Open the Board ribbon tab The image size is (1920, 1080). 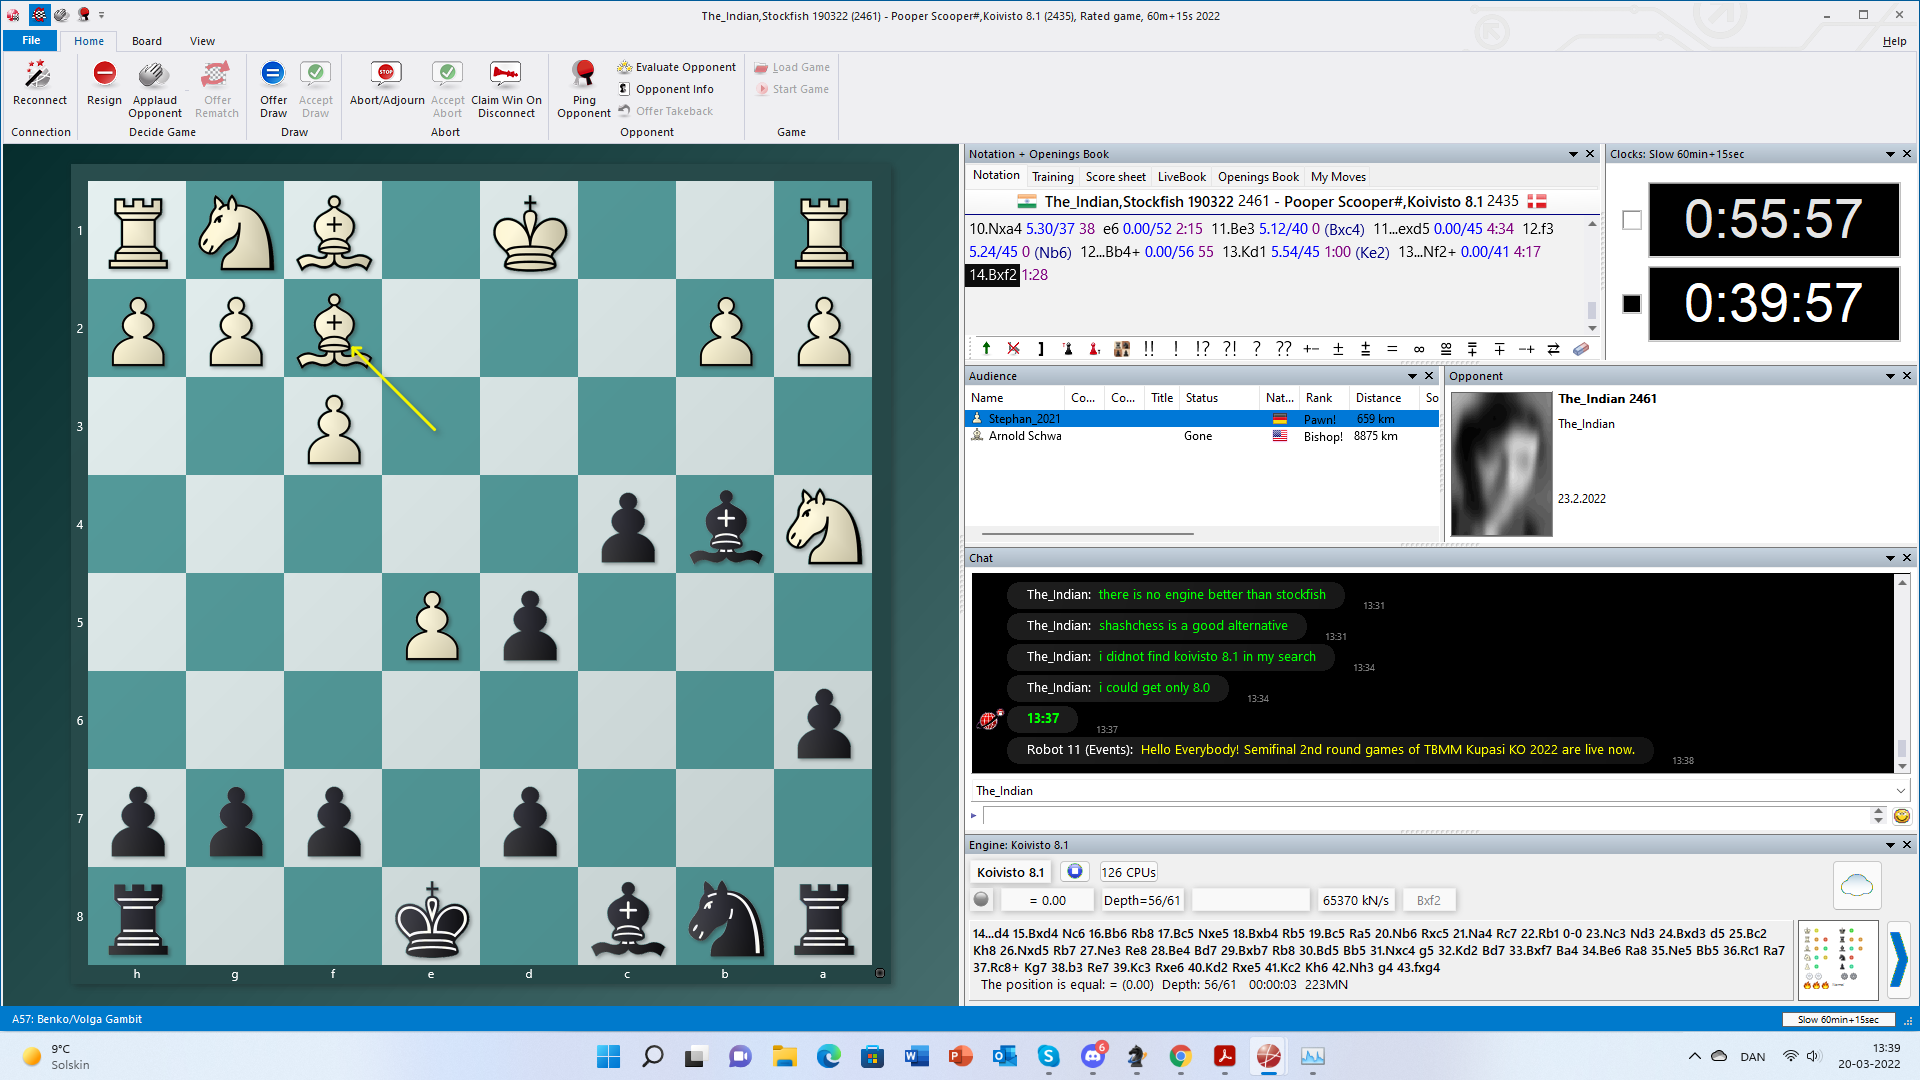coord(146,41)
